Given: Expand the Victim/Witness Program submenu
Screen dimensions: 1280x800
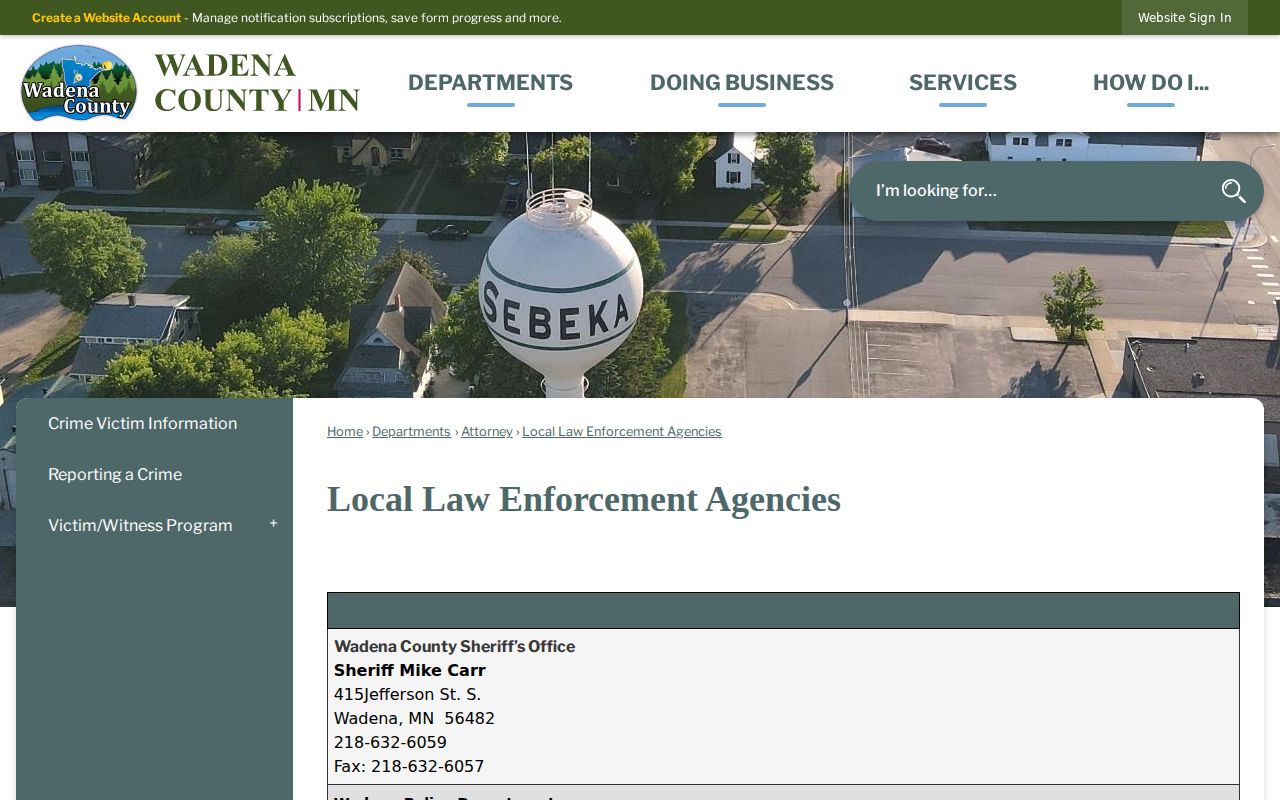Looking at the screenshot, I should [x=273, y=524].
